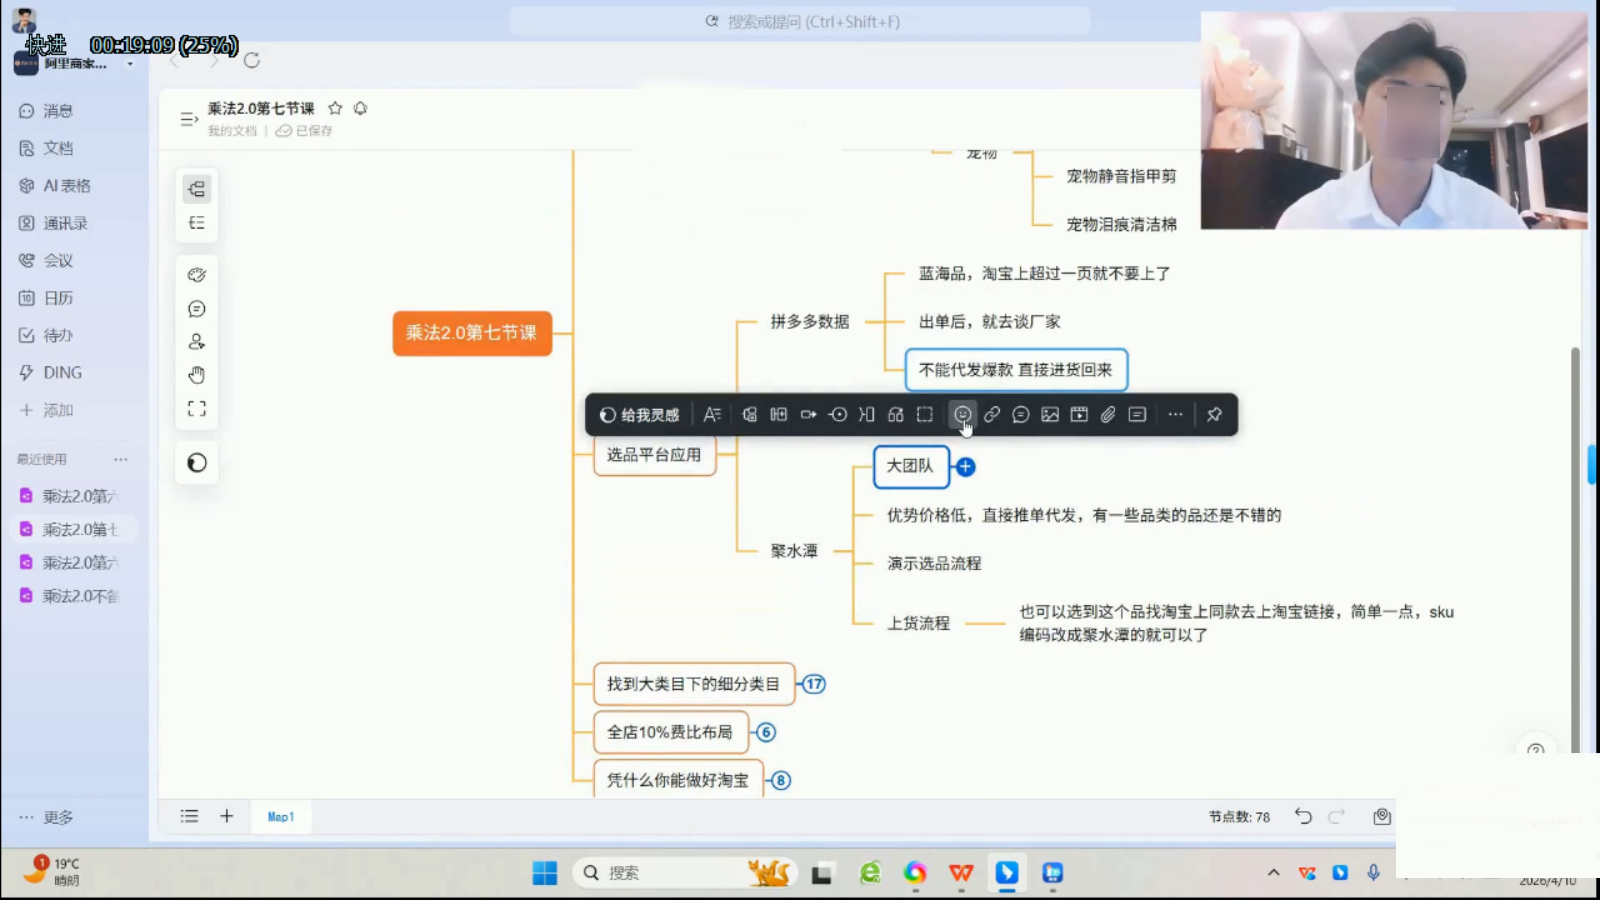This screenshot has width=1600, height=900.
Task: Click the emoji sticker icon in floating toolbar
Action: point(962,415)
